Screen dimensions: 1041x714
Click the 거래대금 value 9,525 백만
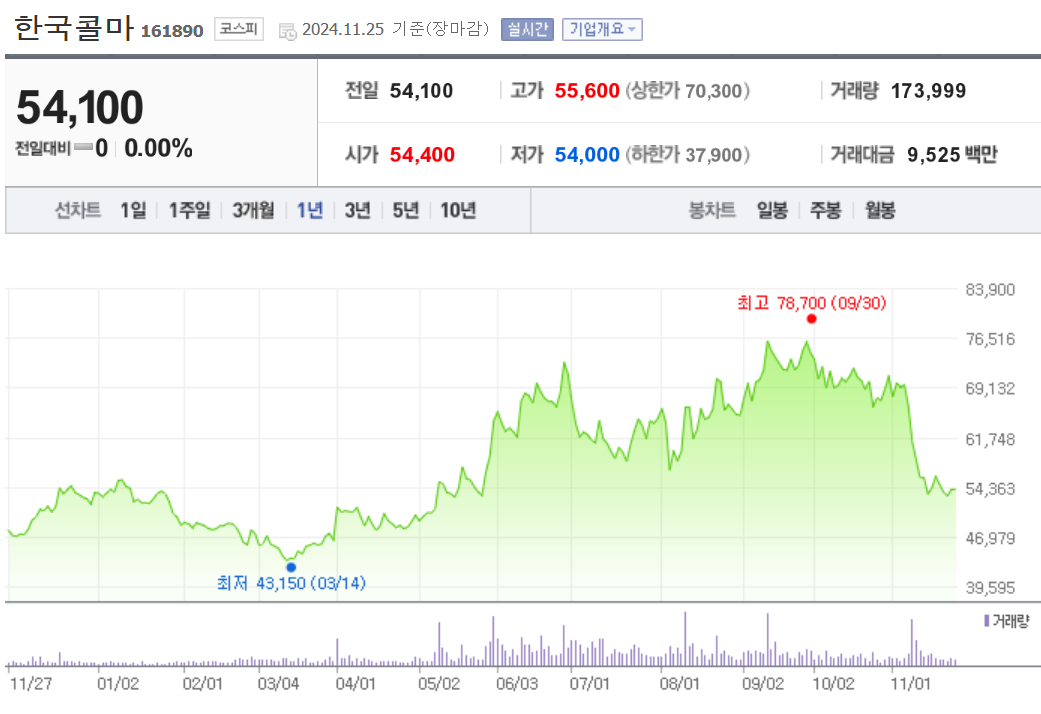[x=952, y=155]
